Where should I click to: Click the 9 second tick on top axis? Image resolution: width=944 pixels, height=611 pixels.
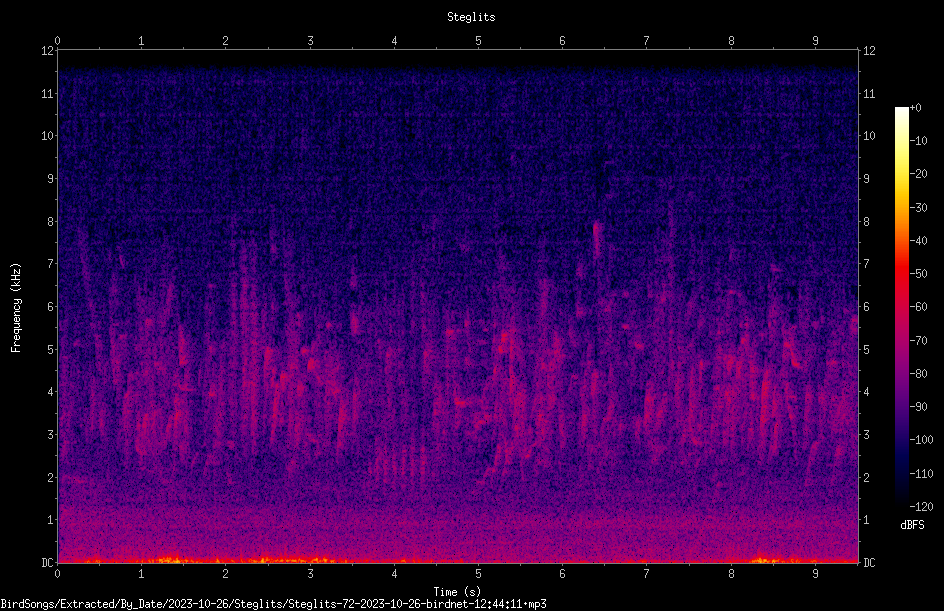click(815, 40)
